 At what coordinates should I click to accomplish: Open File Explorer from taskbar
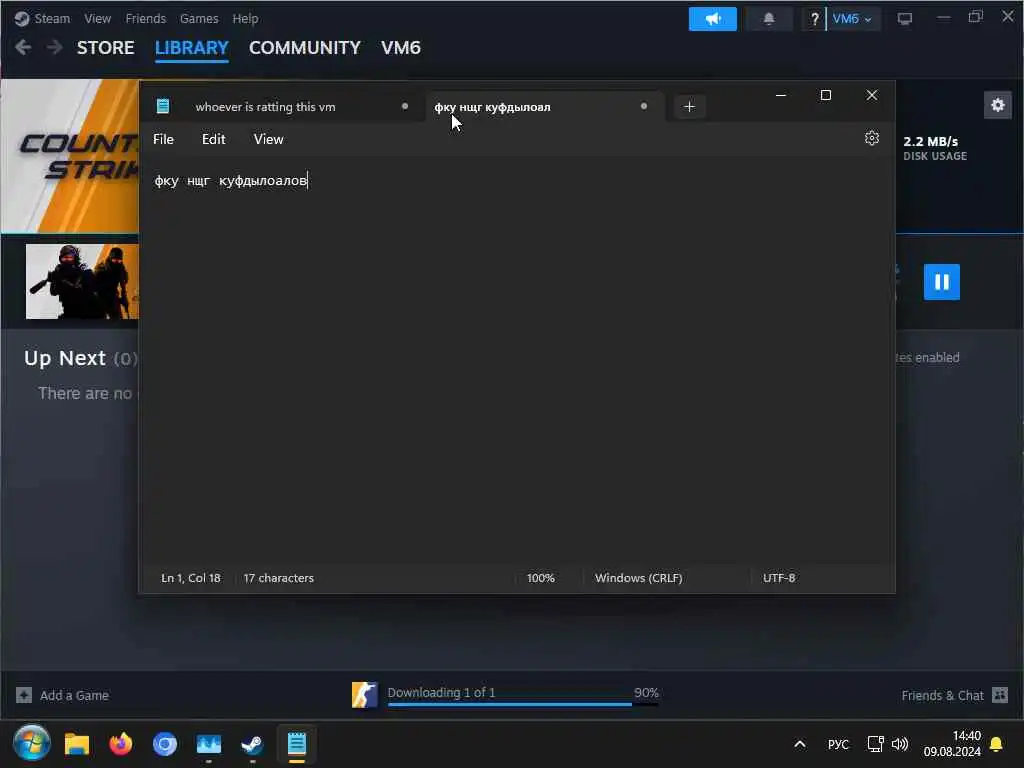[x=76, y=744]
